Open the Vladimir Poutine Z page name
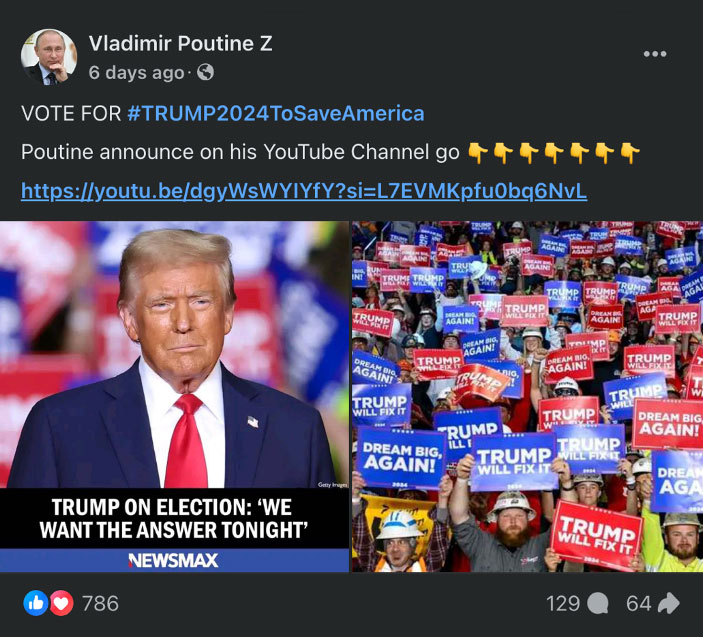 pos(180,43)
